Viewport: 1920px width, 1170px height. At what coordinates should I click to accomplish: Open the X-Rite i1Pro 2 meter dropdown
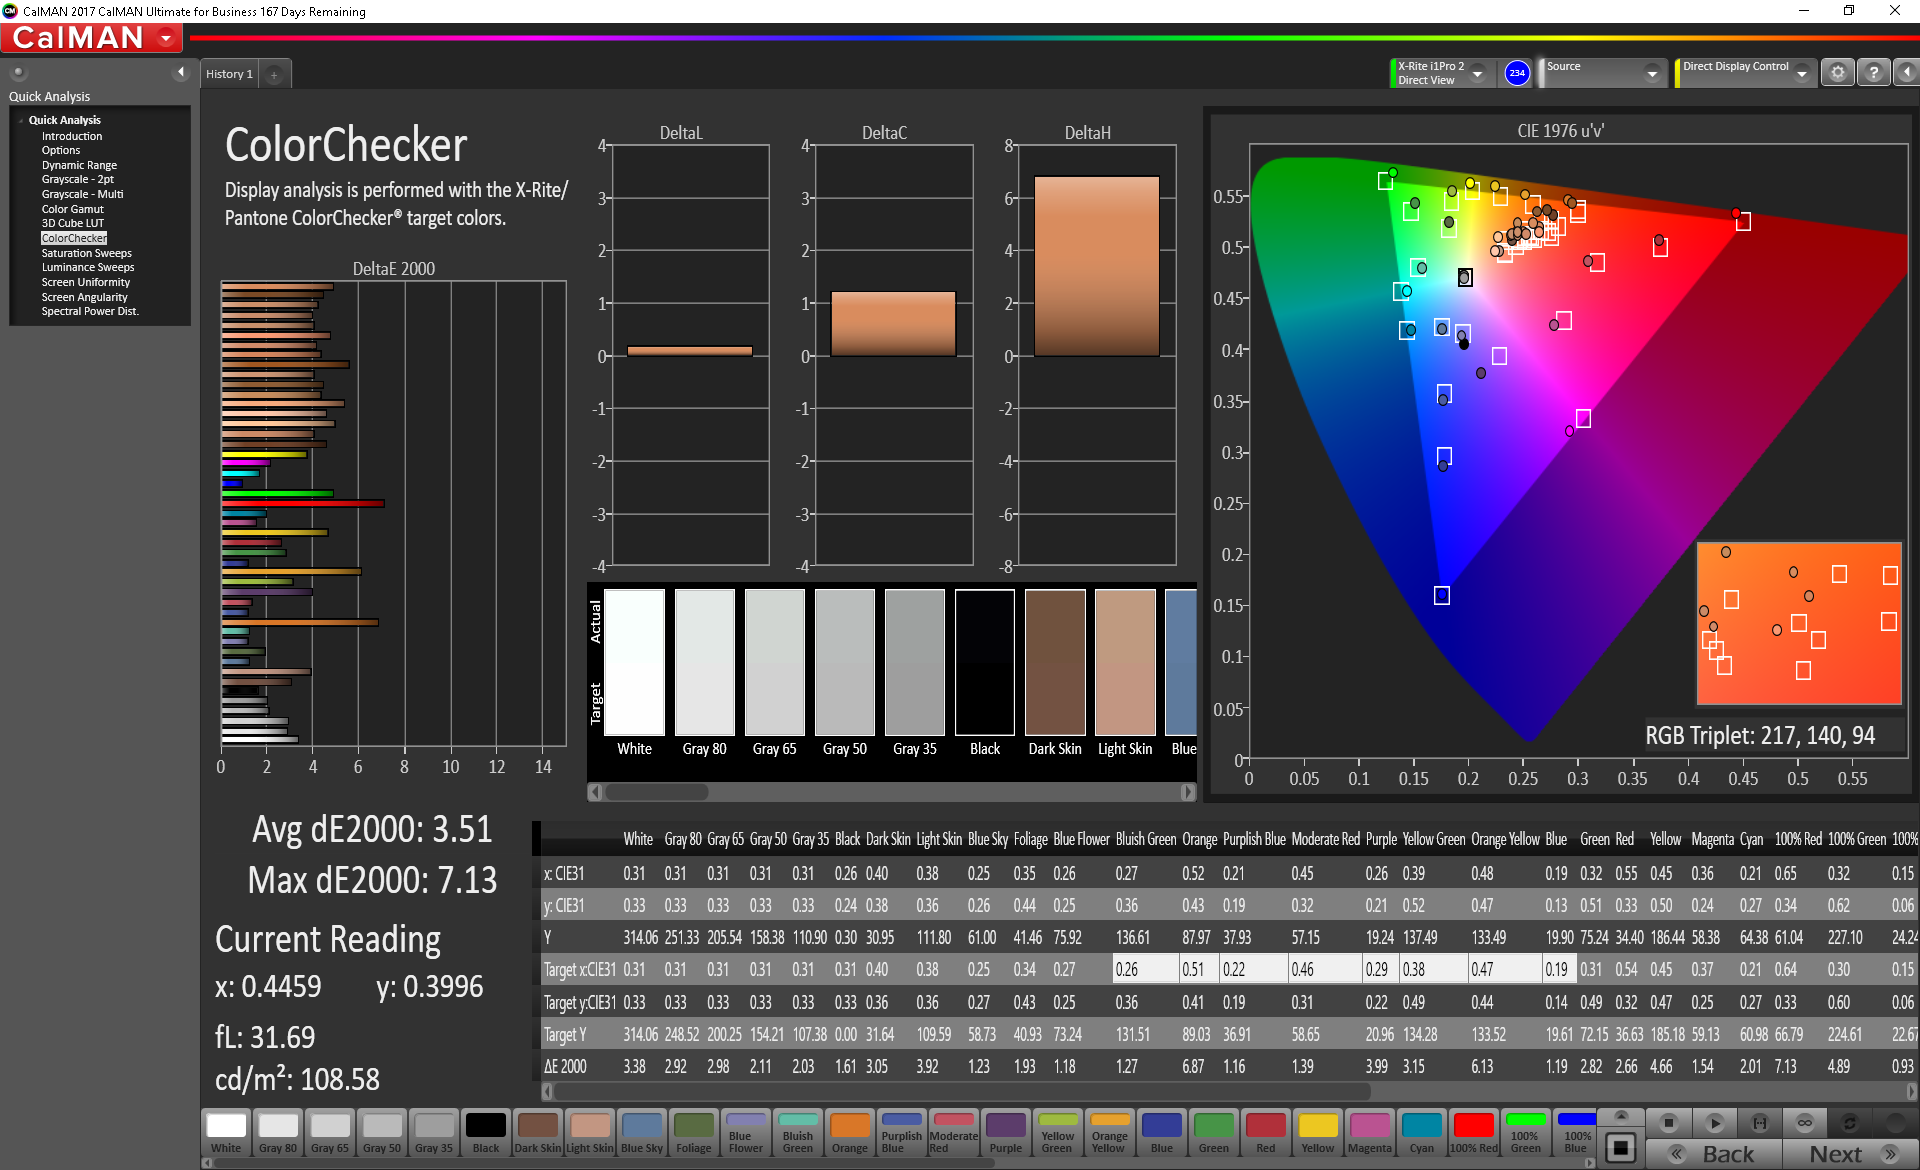pos(1477,74)
